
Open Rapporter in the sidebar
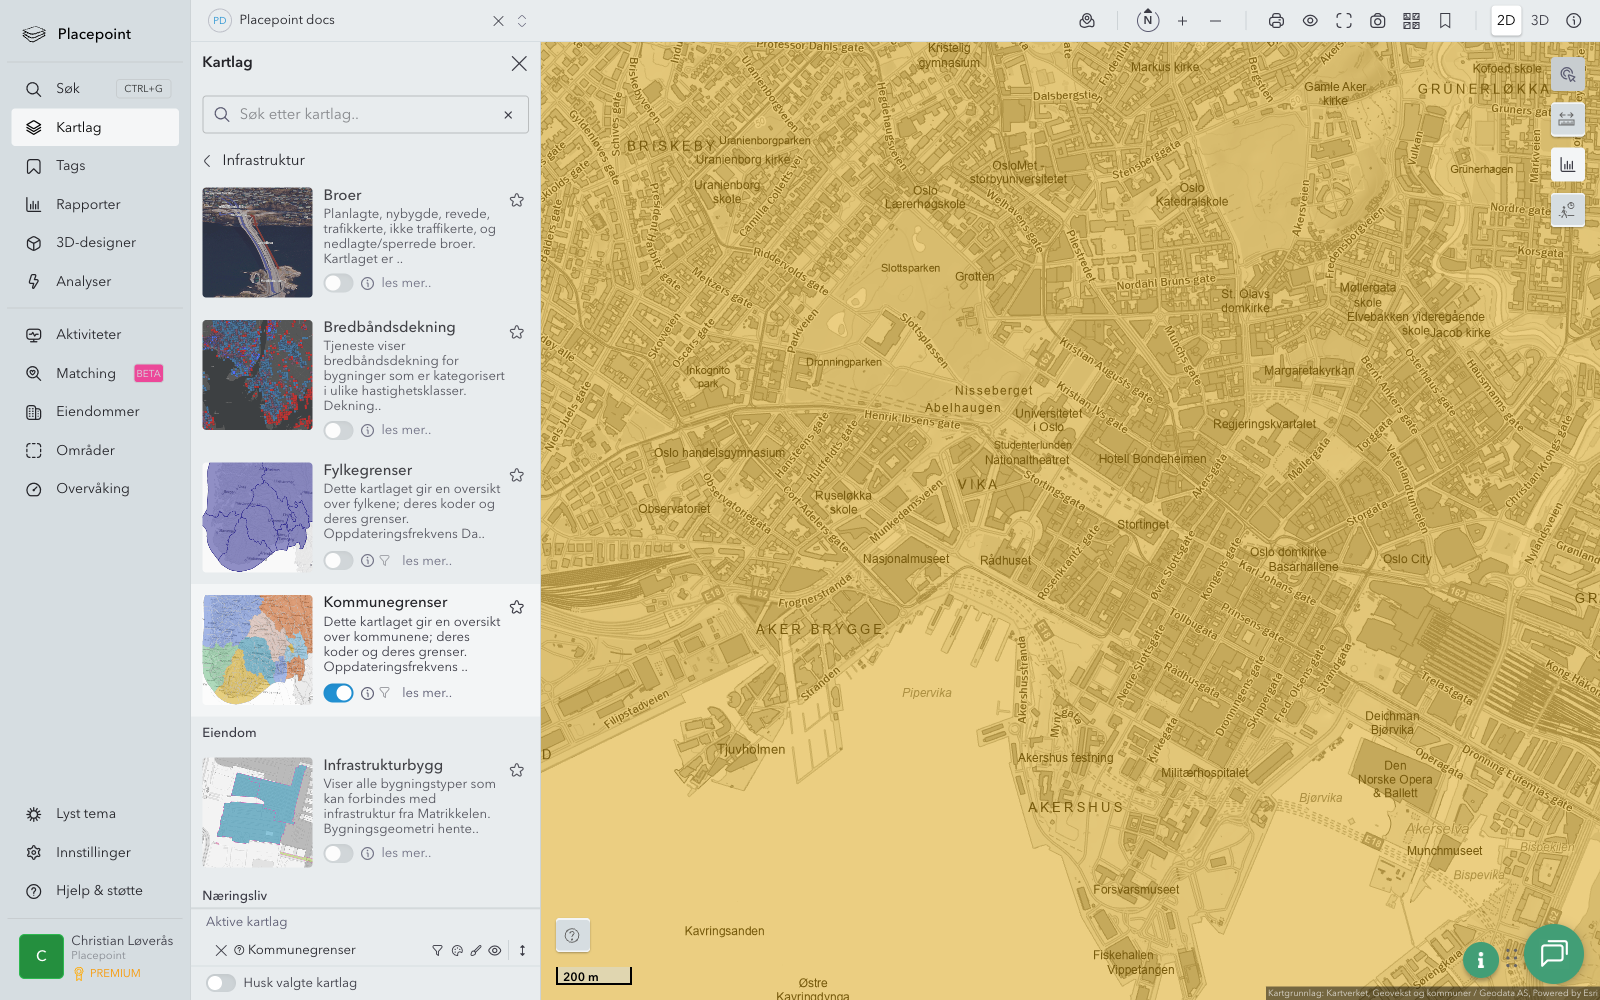click(x=88, y=205)
